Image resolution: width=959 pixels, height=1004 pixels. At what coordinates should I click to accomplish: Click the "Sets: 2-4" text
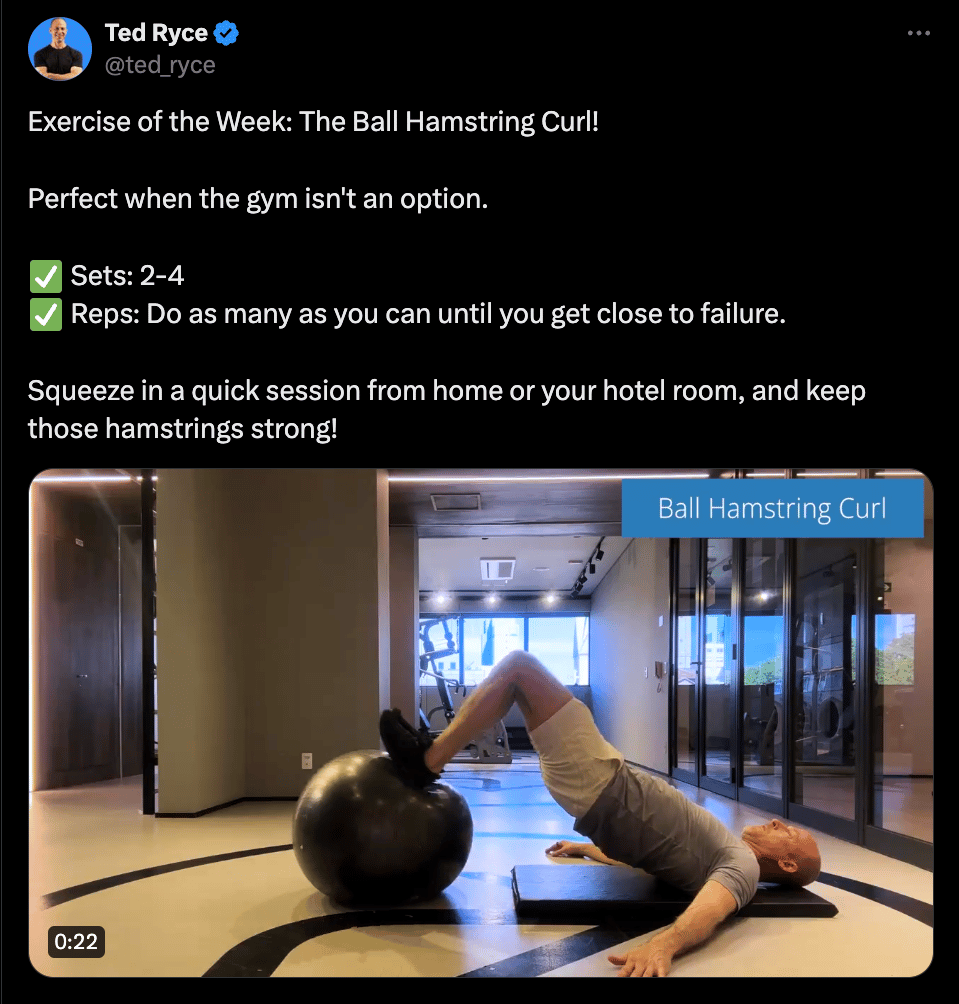pyautogui.click(x=127, y=276)
